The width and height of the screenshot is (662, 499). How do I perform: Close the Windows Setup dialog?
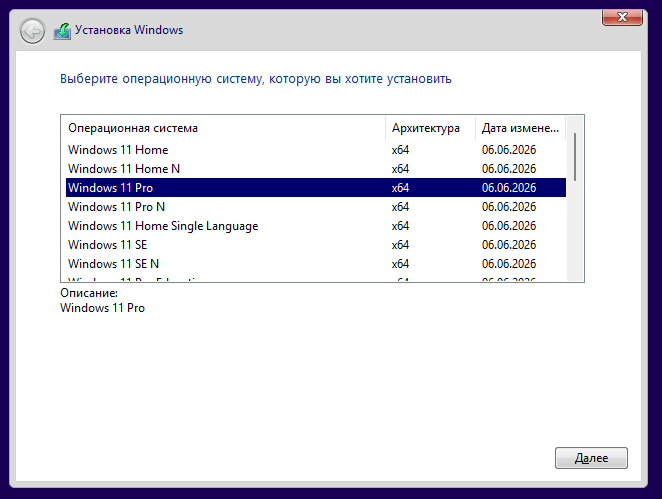pyautogui.click(x=622, y=17)
